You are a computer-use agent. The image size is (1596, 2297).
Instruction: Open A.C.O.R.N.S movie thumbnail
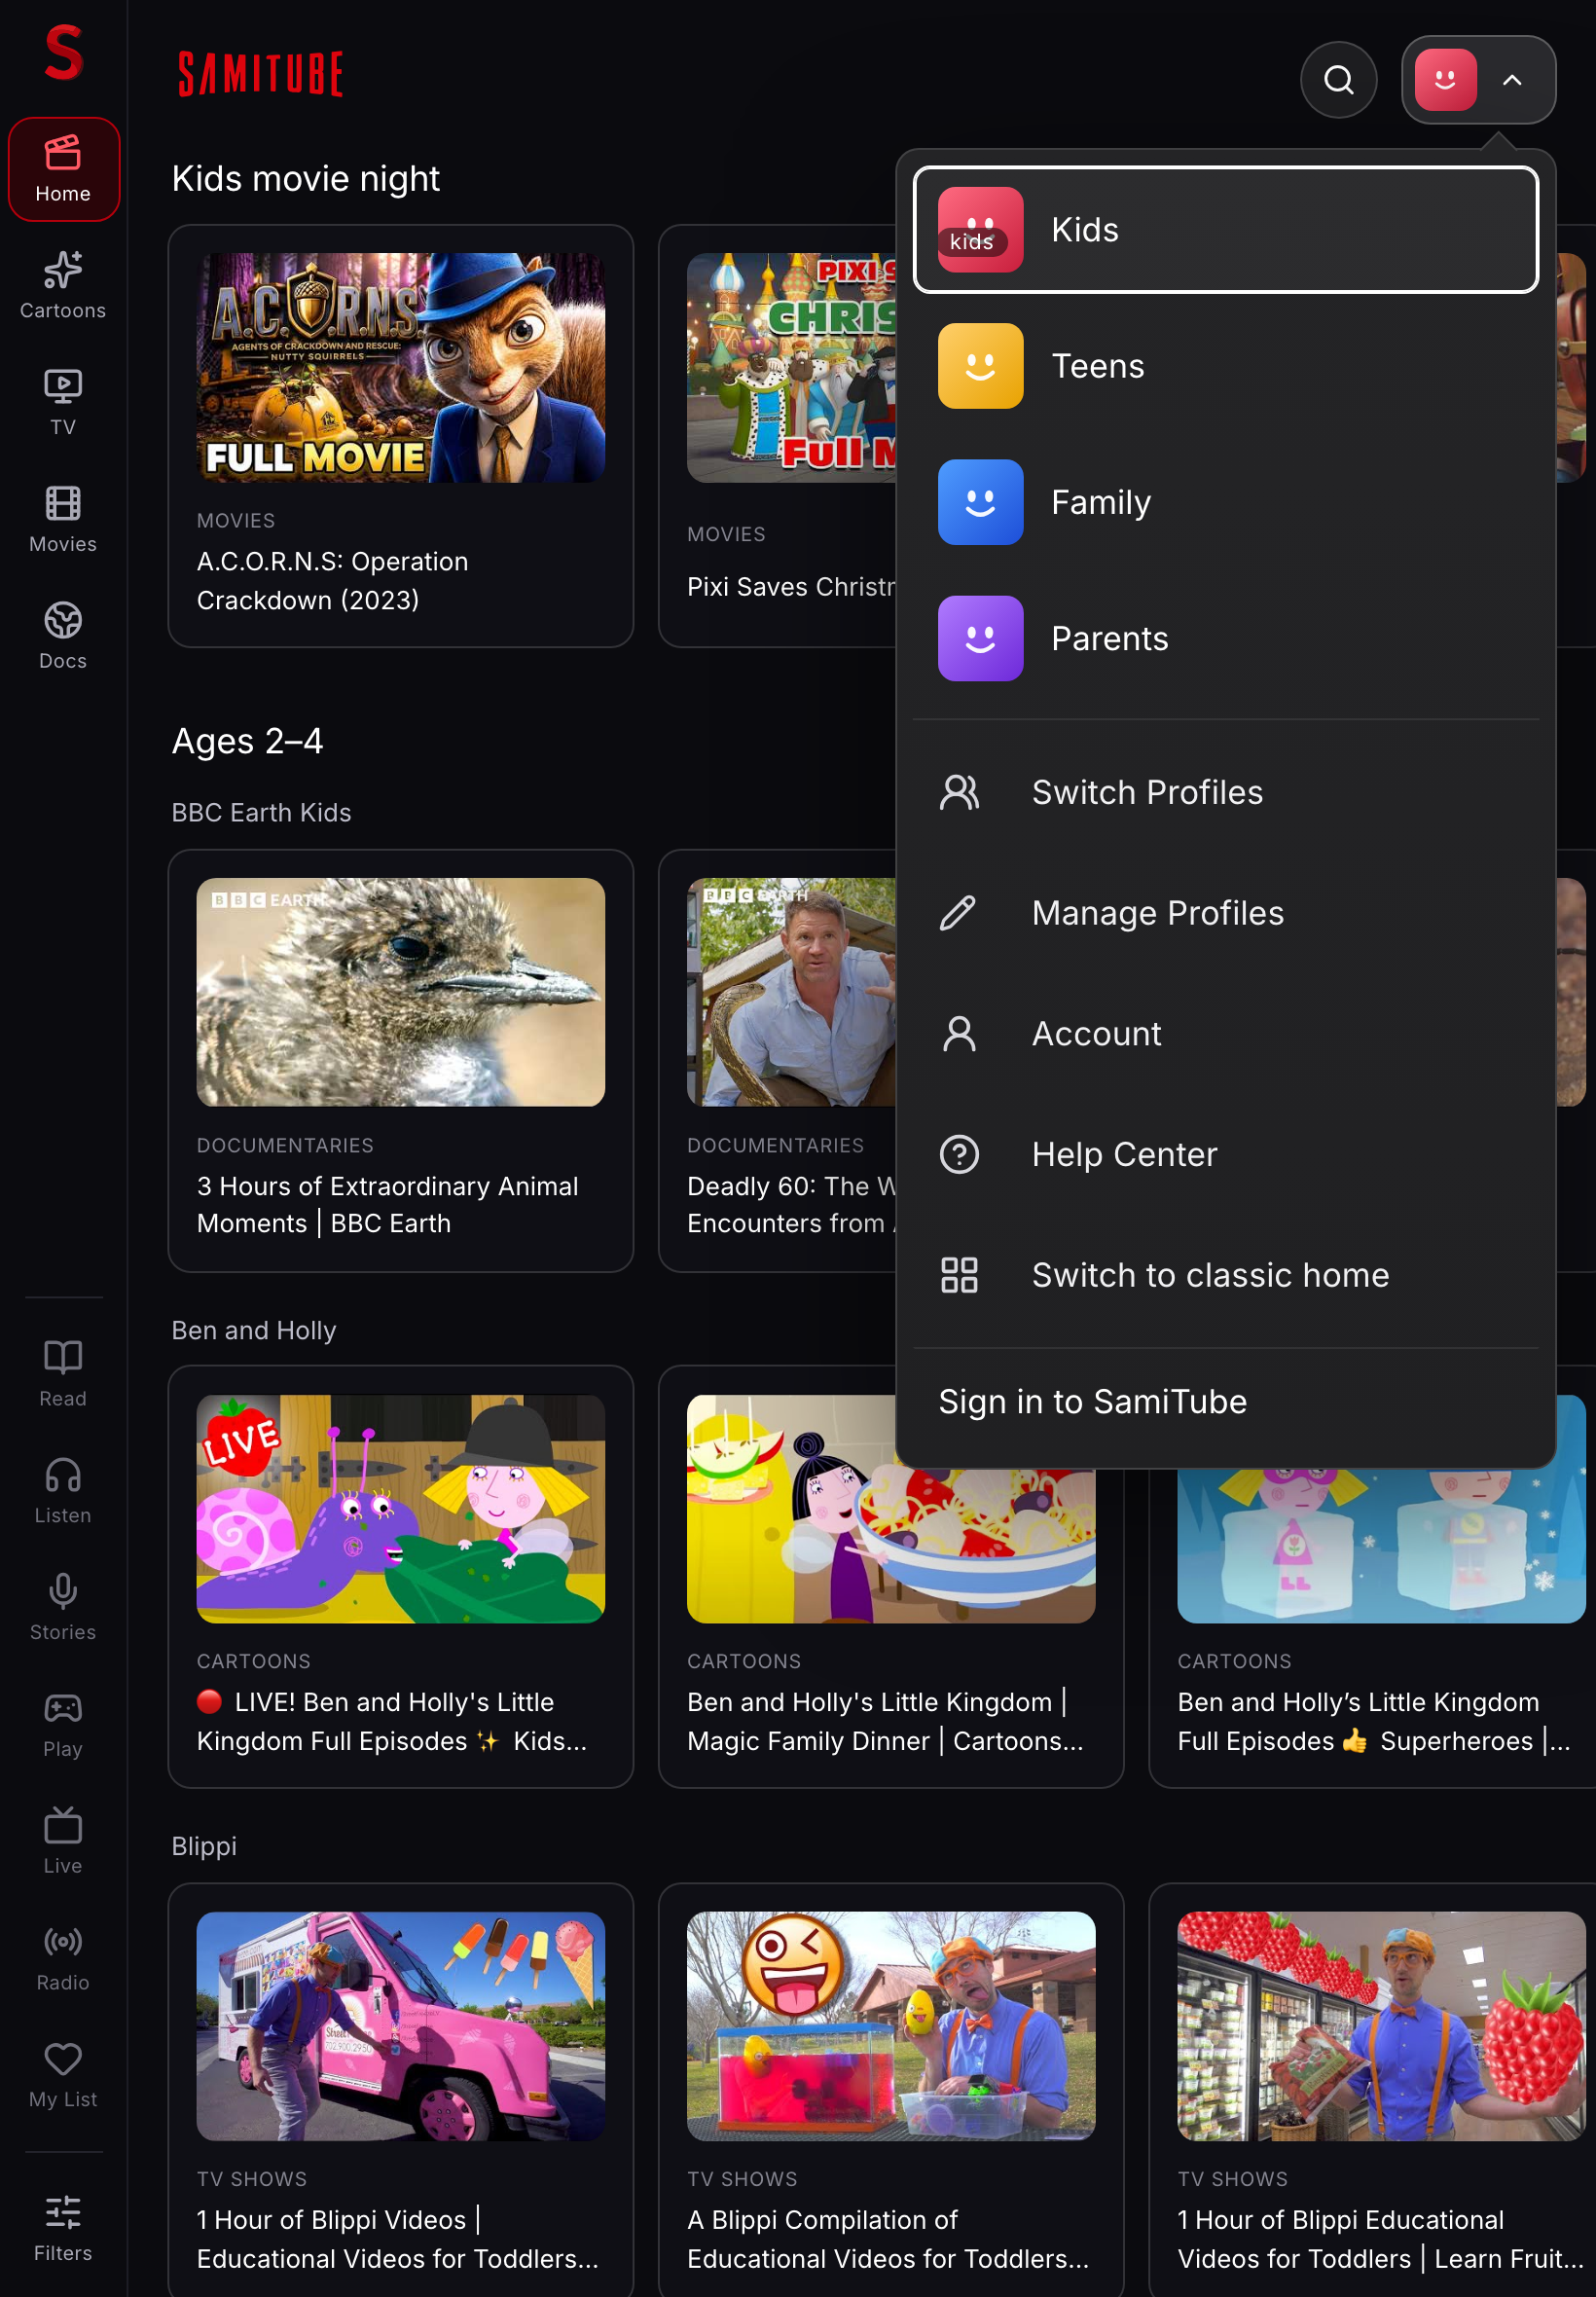(400, 368)
